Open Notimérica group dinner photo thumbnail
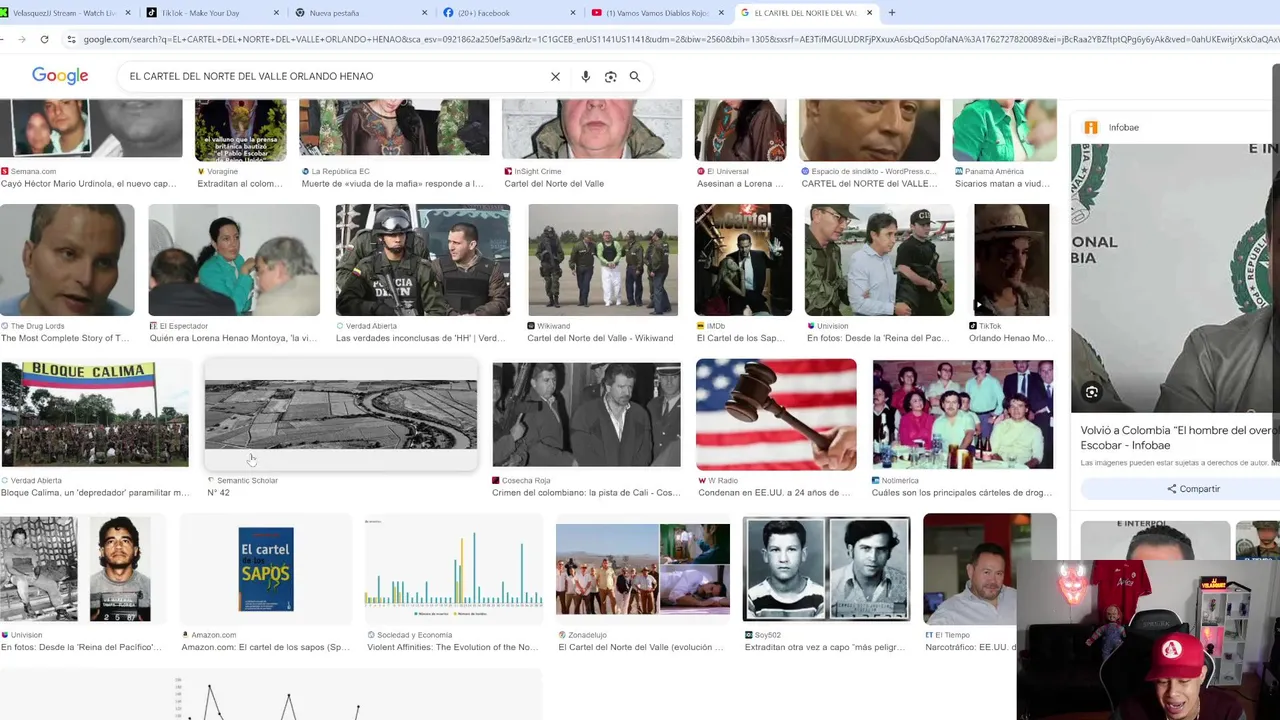Image resolution: width=1280 pixels, height=720 pixels. (963, 414)
